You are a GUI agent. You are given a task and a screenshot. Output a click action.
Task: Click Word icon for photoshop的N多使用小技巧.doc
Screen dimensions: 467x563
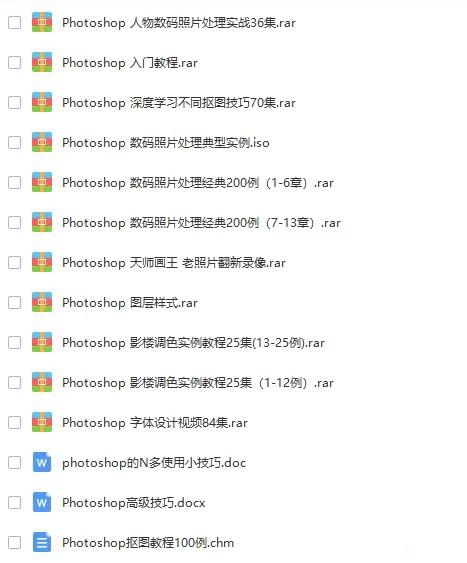click(x=42, y=462)
